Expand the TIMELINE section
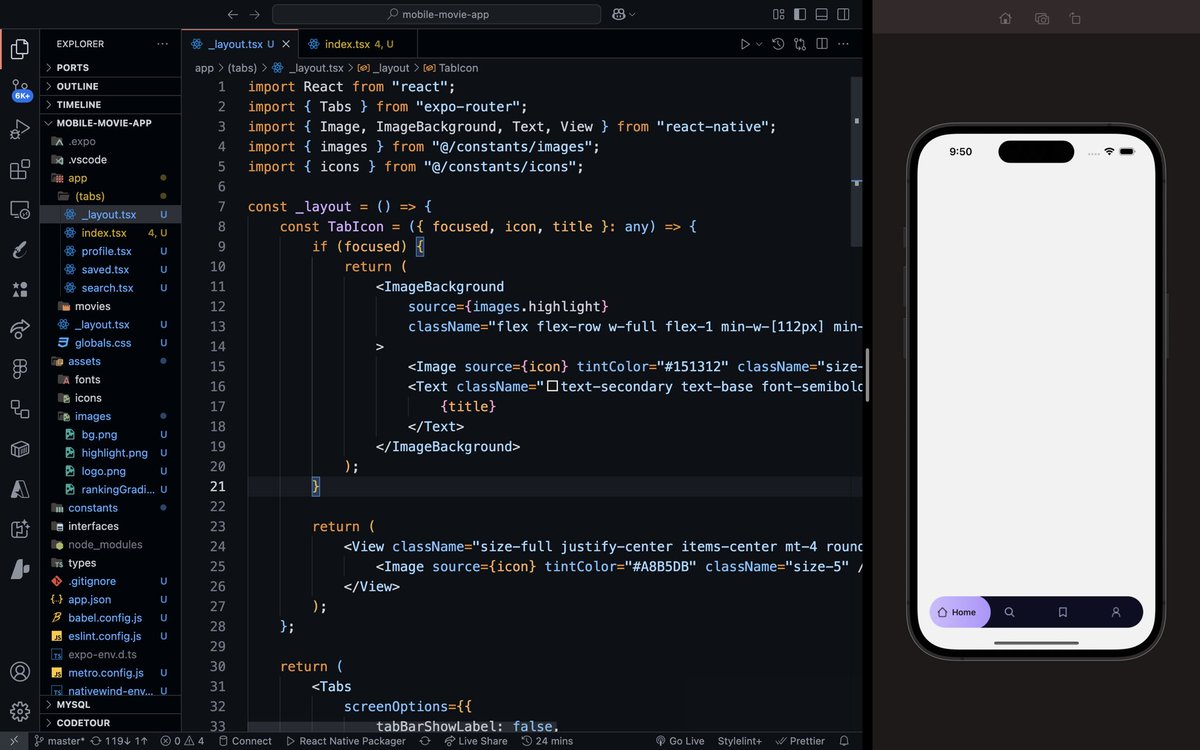Image resolution: width=1200 pixels, height=750 pixels. (x=111, y=104)
